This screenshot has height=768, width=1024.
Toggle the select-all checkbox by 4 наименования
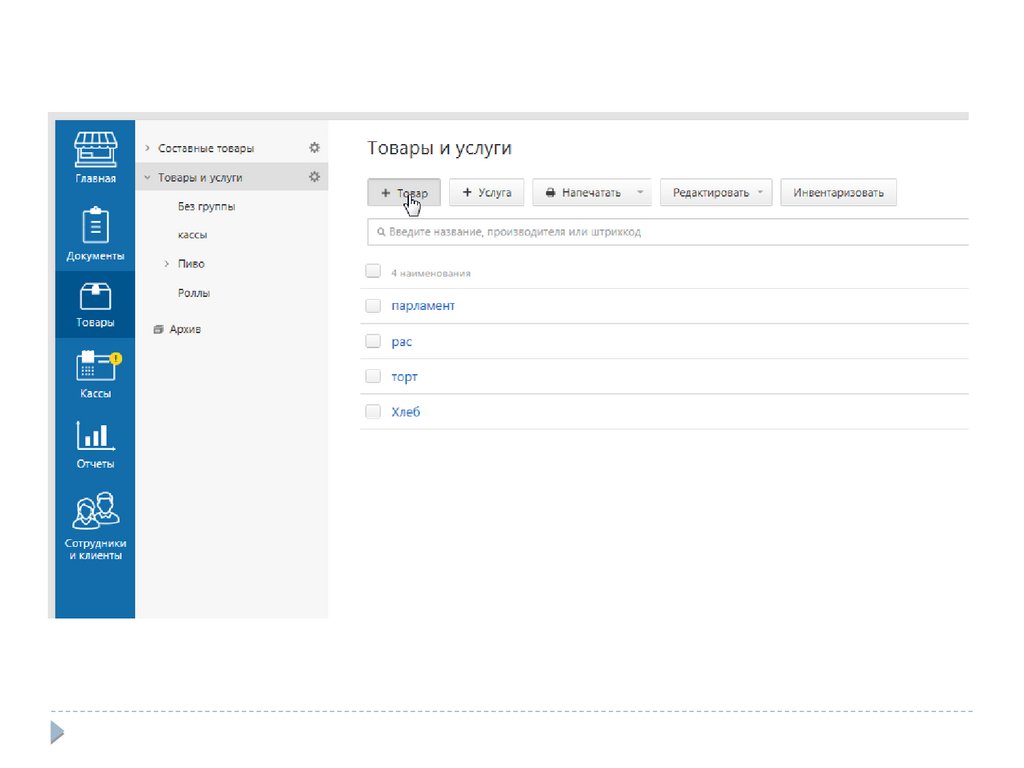coord(373,271)
